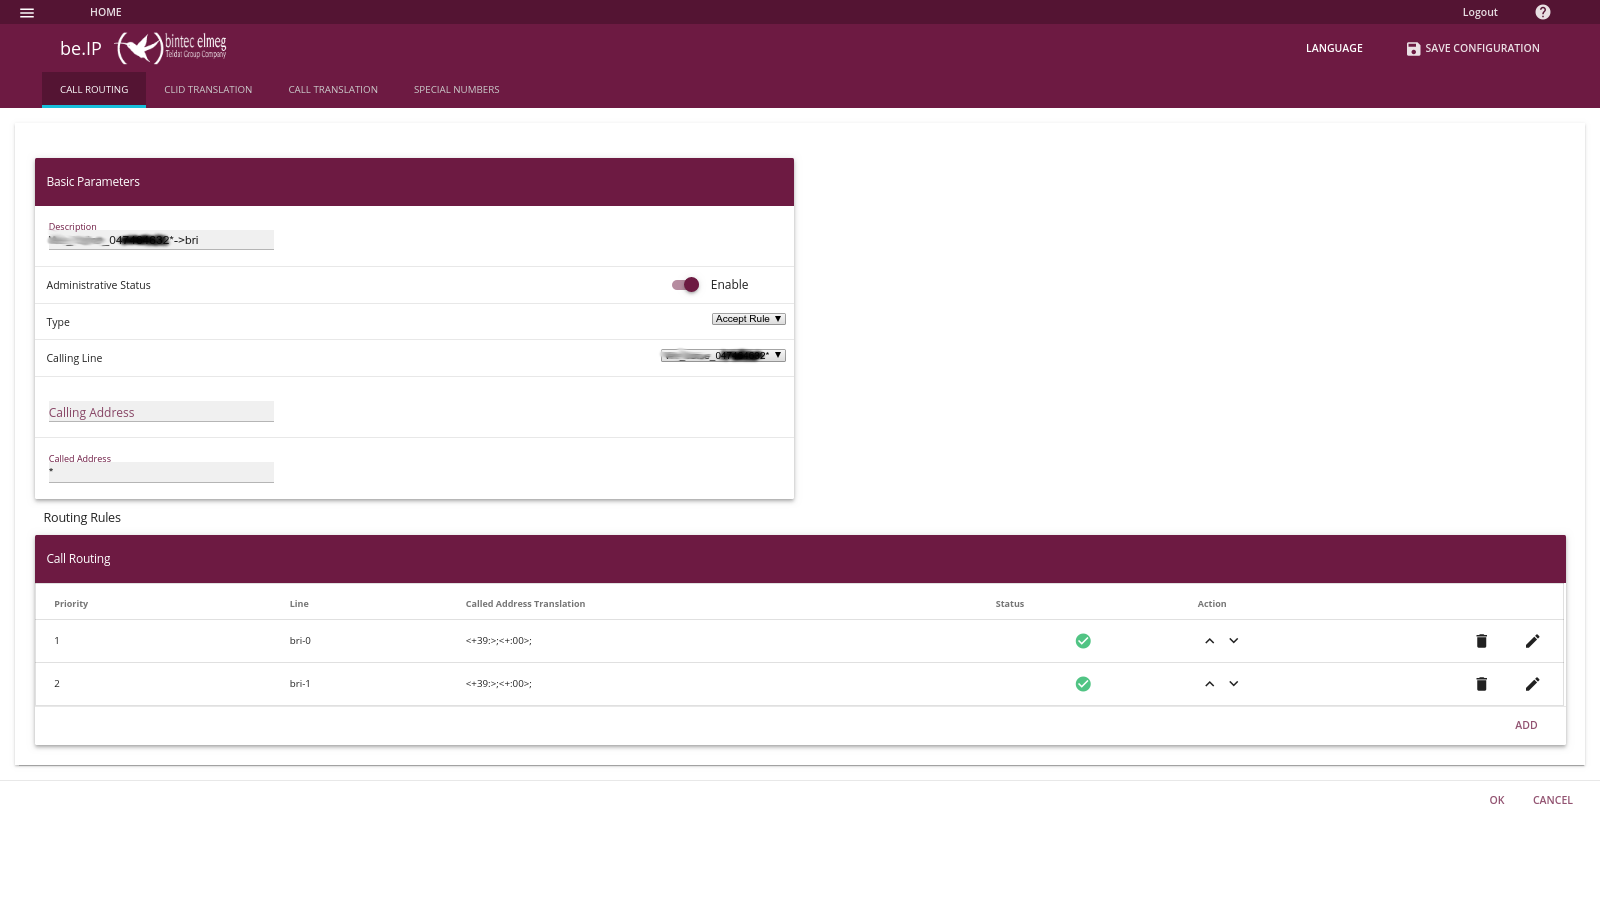
Task: Click Called Address Translation column header
Action: [525, 604]
